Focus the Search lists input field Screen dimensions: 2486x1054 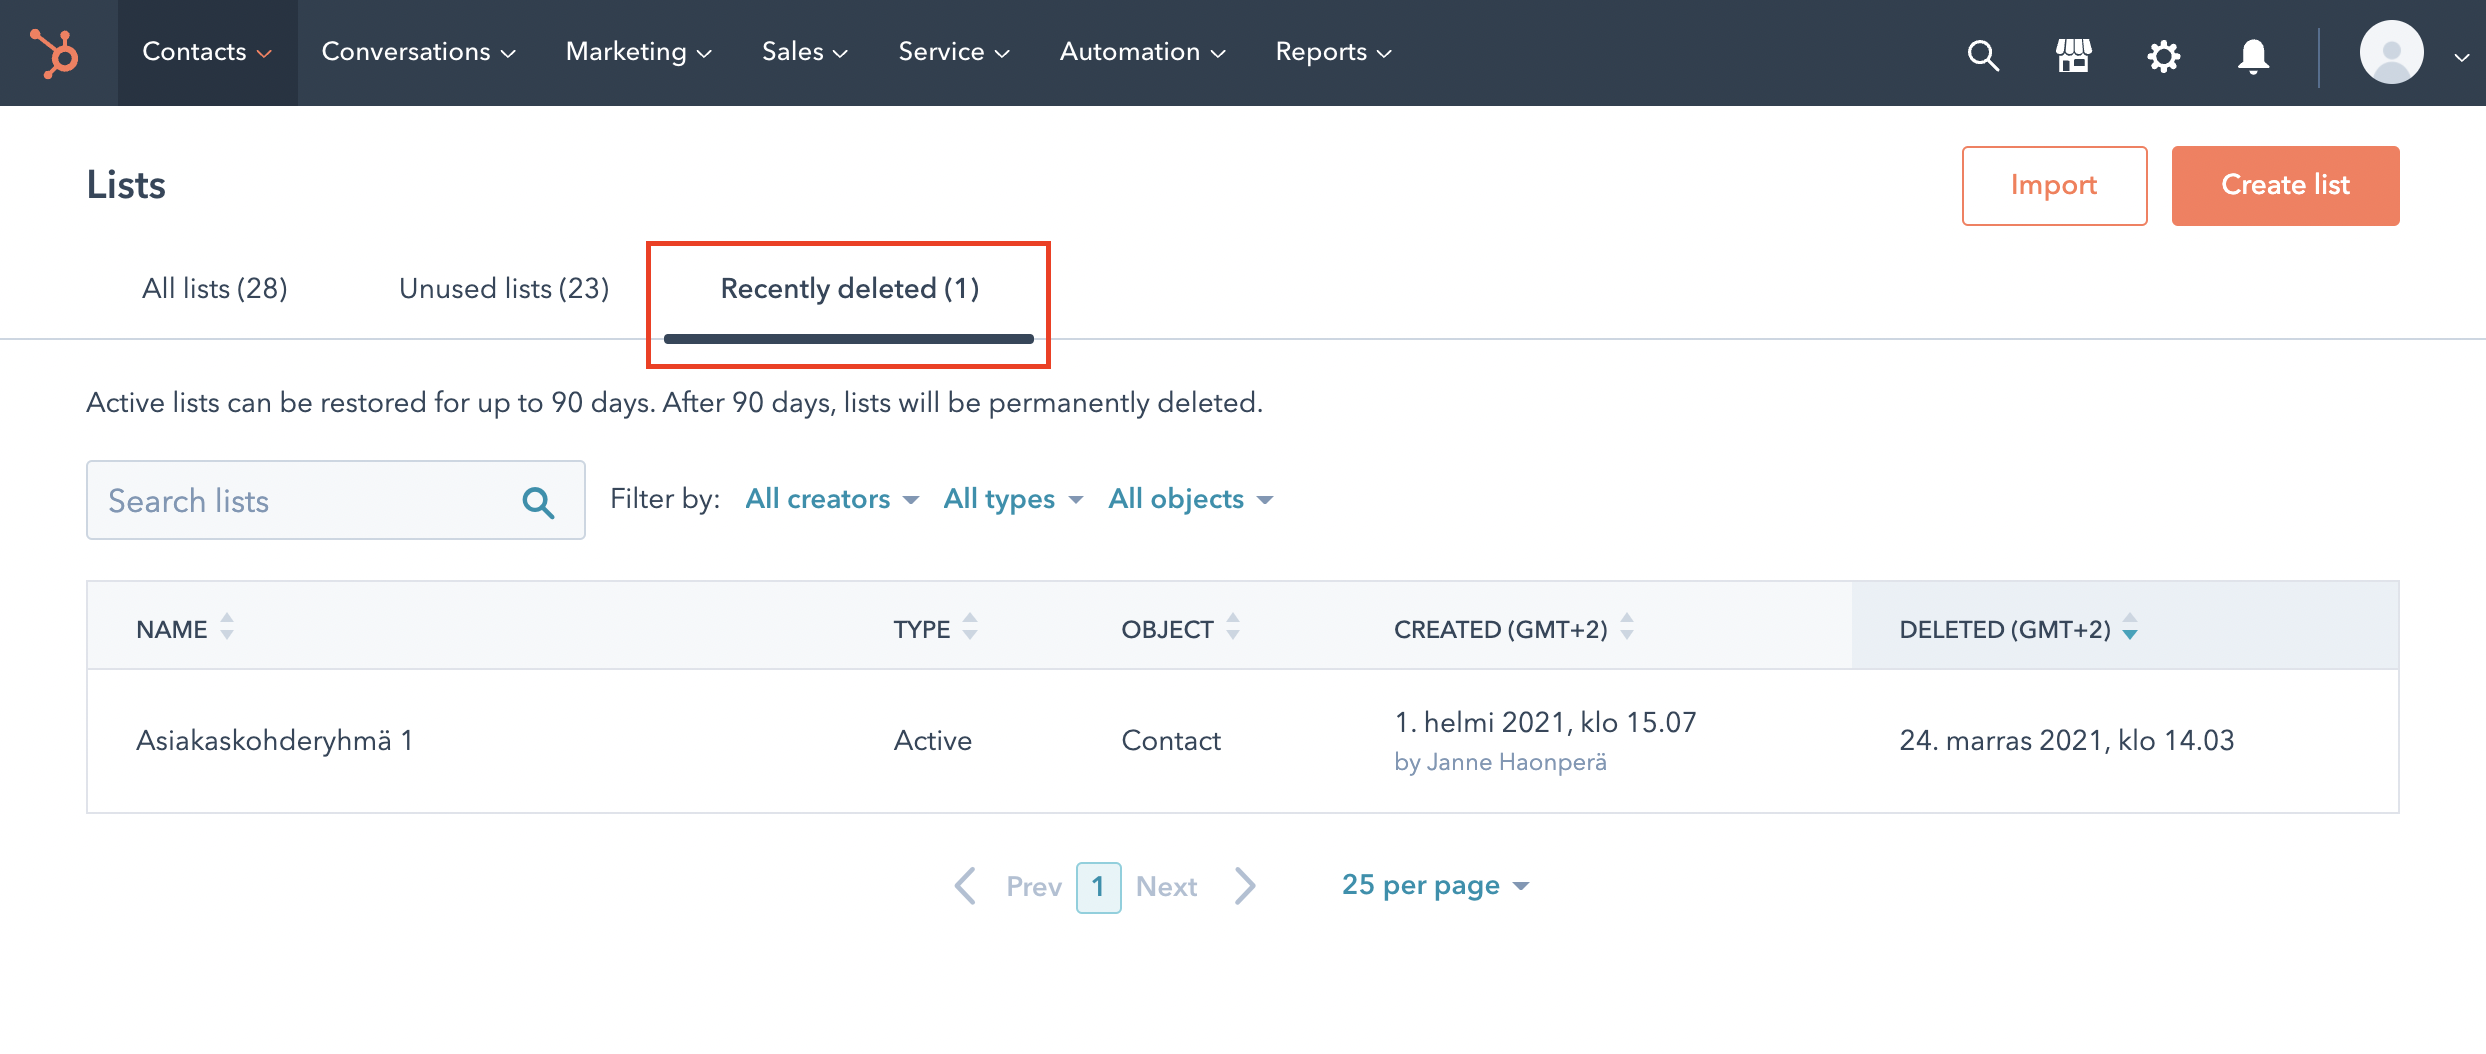click(x=335, y=500)
